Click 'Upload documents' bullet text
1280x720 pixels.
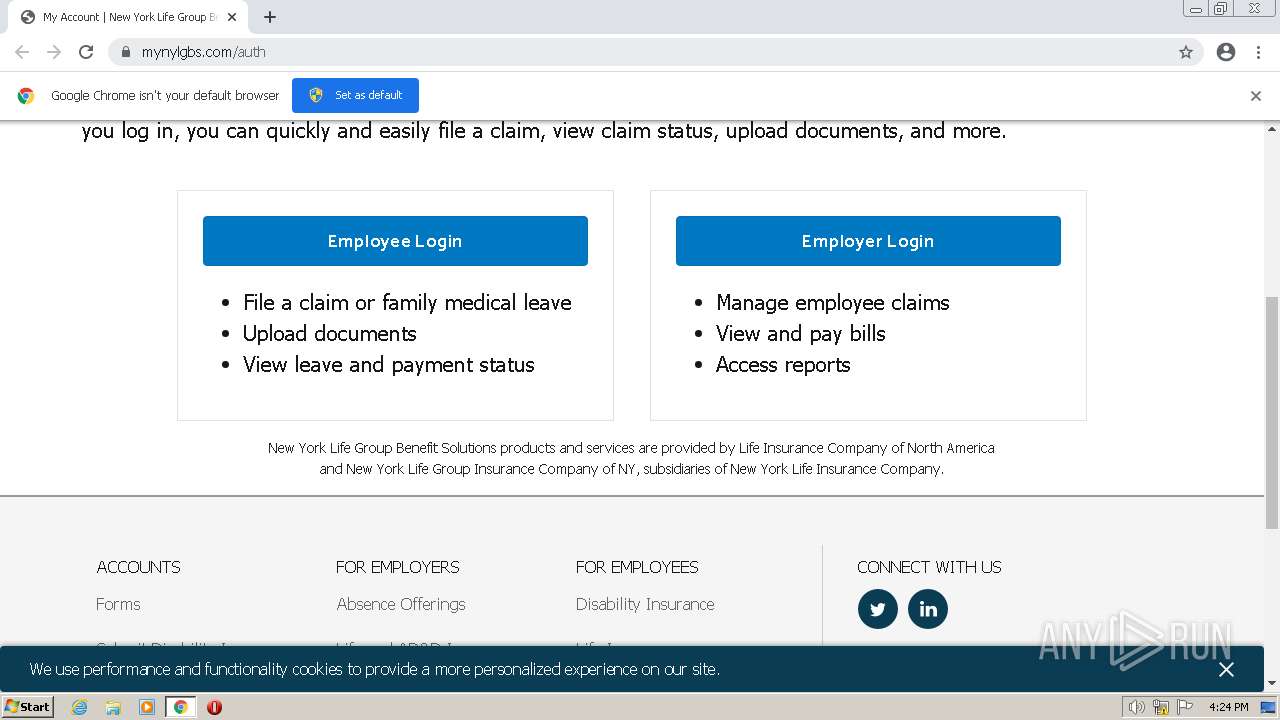point(330,334)
